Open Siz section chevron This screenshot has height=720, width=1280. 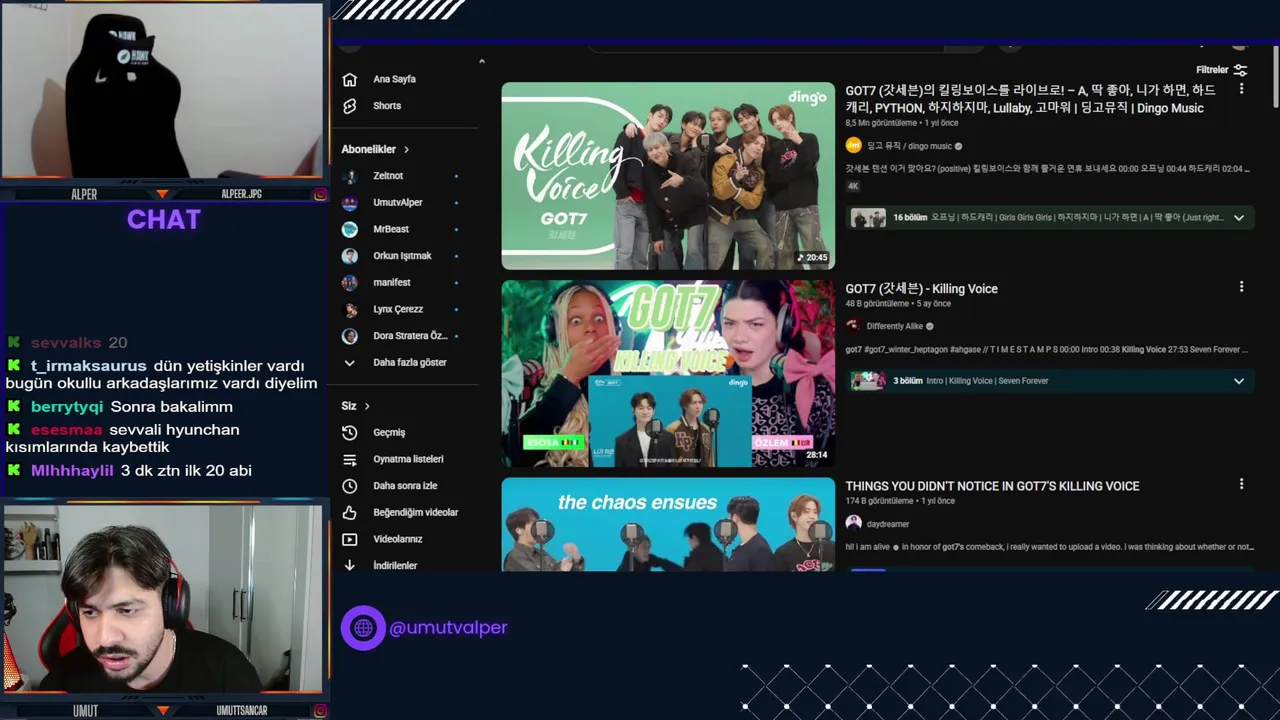[367, 406]
